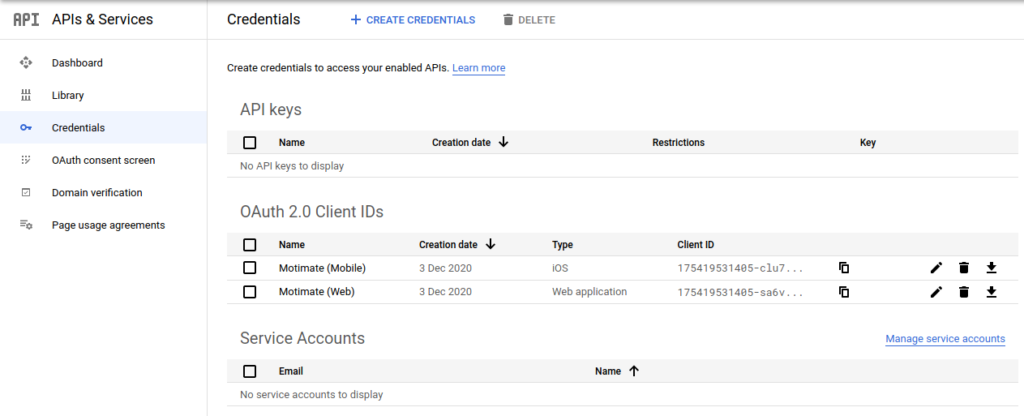The image size is (1024, 416).
Task: Delete the Motimate (Web) OAuth client
Action: 964,292
